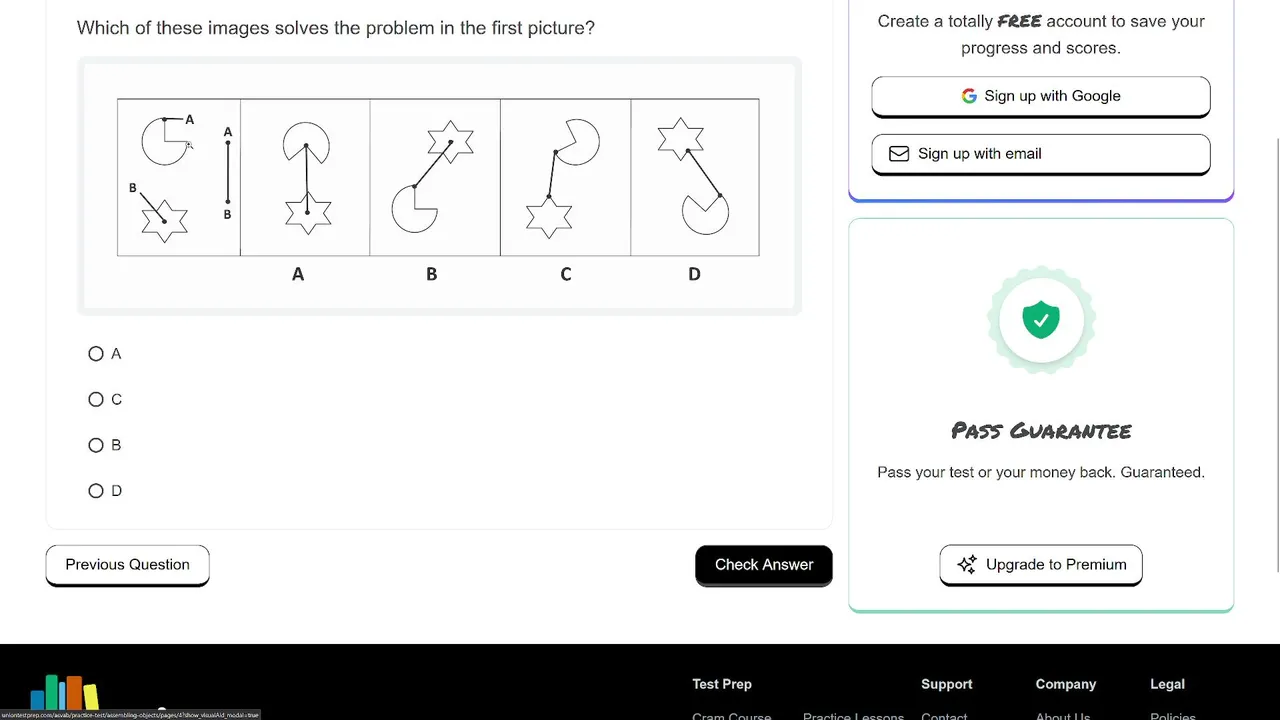Go to the Previous Question
This screenshot has width=1280, height=720.
[x=127, y=565]
